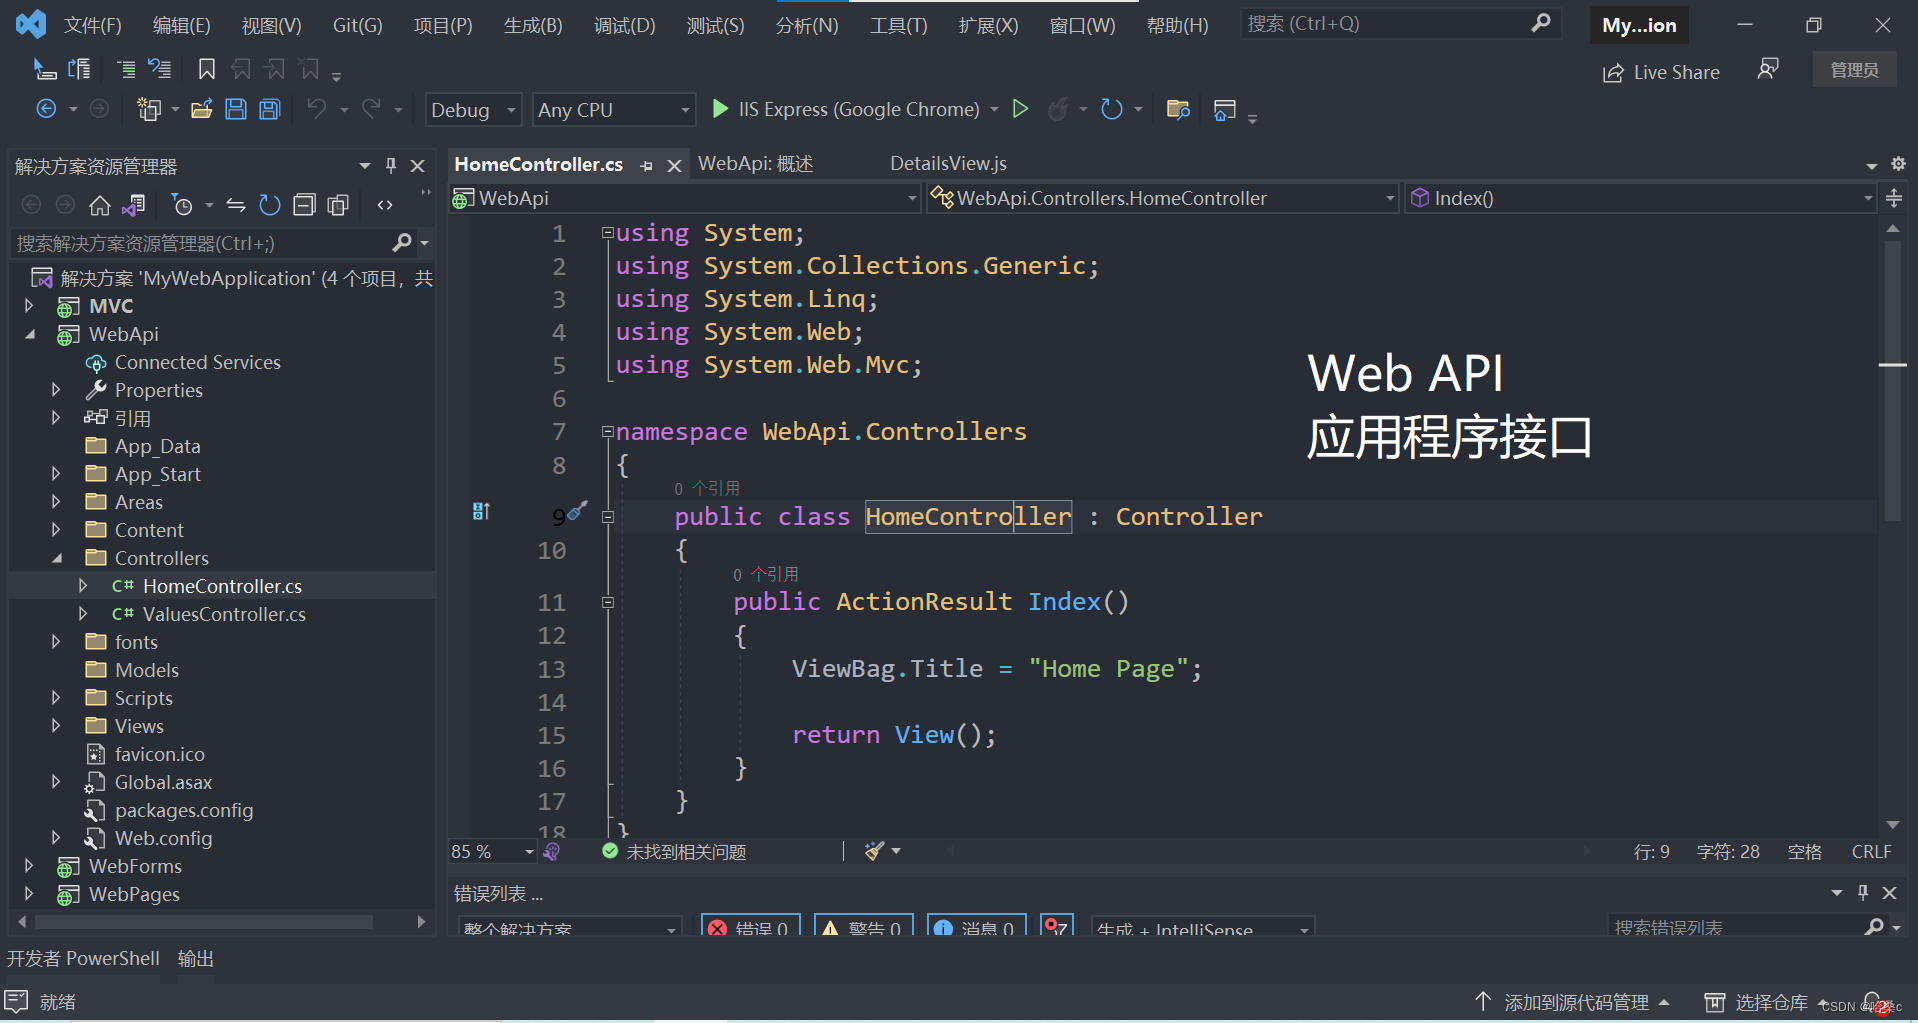Viewport: 1918px width, 1023px height.
Task: Start a Live Share session
Action: coord(1660,71)
